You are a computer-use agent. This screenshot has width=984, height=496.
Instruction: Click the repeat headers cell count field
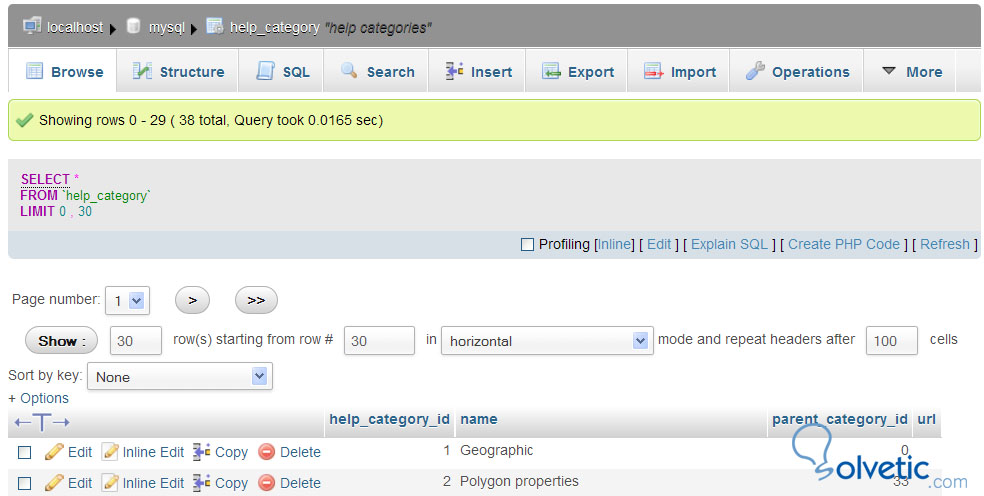click(x=891, y=341)
